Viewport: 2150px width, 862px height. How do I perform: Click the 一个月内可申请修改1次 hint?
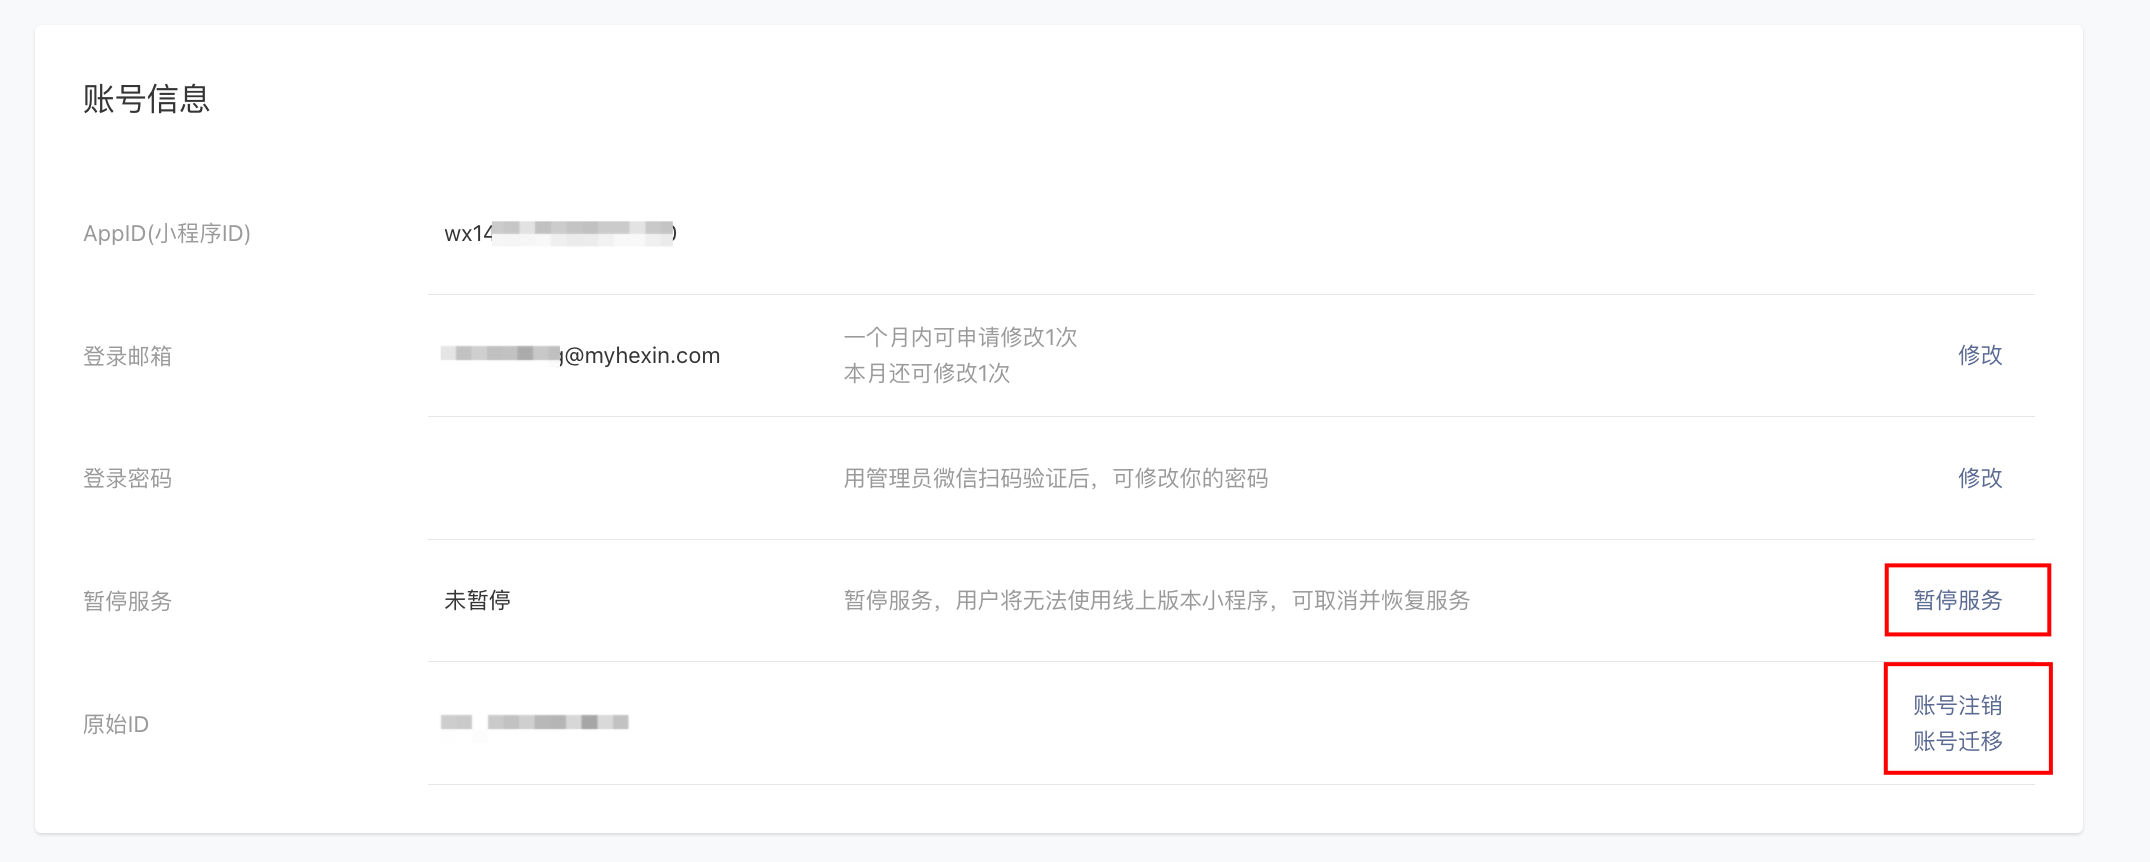(960, 337)
